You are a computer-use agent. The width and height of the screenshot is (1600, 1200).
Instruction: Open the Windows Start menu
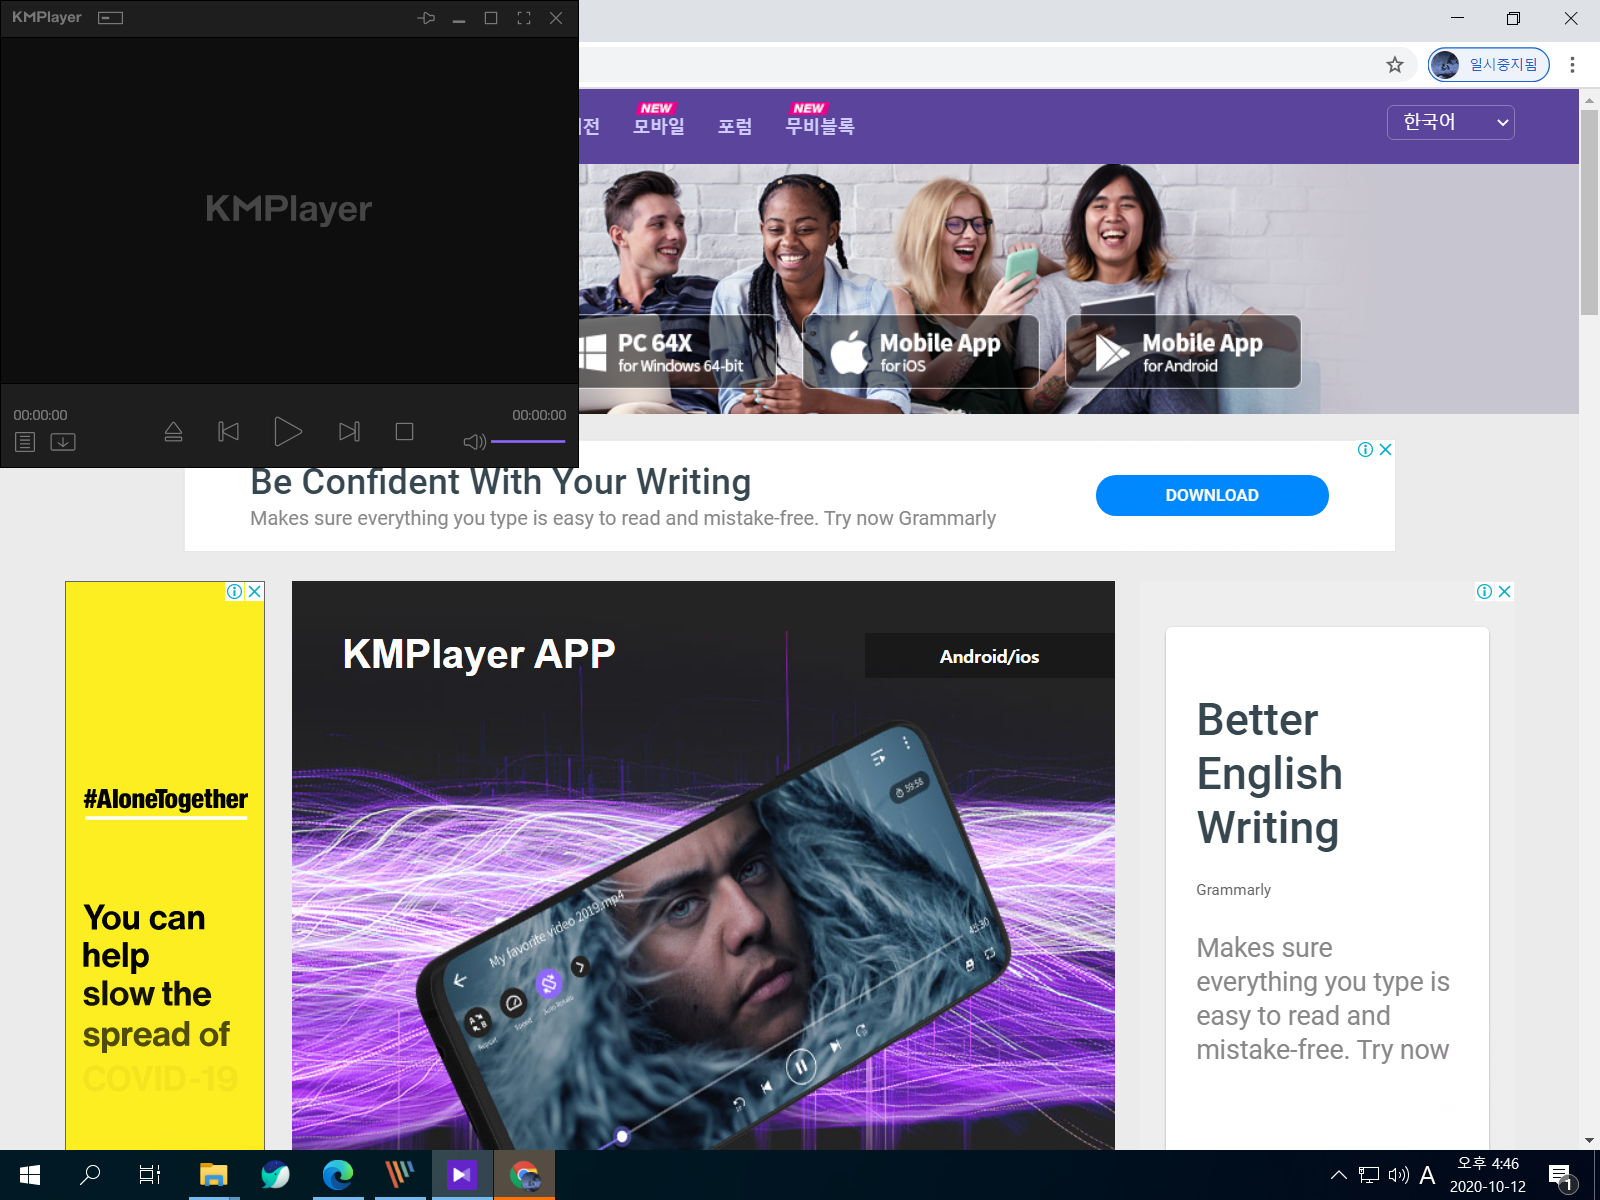click(30, 1175)
